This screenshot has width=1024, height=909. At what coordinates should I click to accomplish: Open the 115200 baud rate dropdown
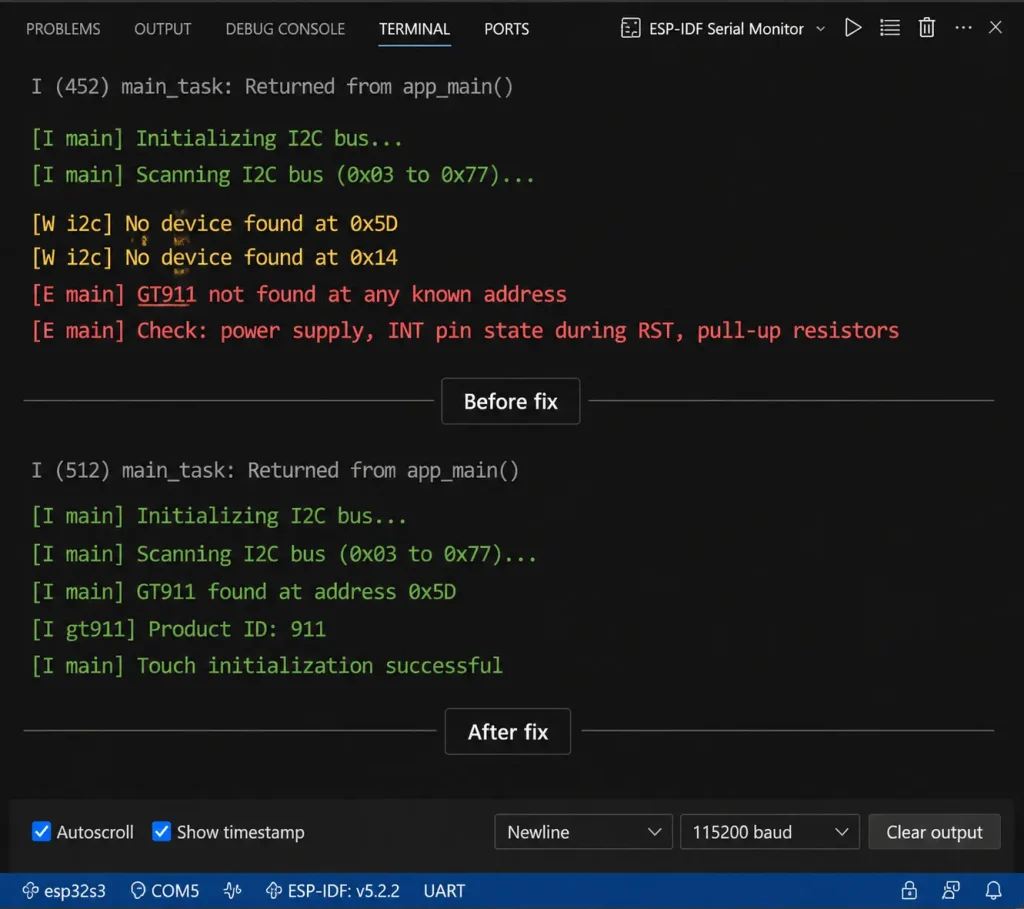click(769, 832)
